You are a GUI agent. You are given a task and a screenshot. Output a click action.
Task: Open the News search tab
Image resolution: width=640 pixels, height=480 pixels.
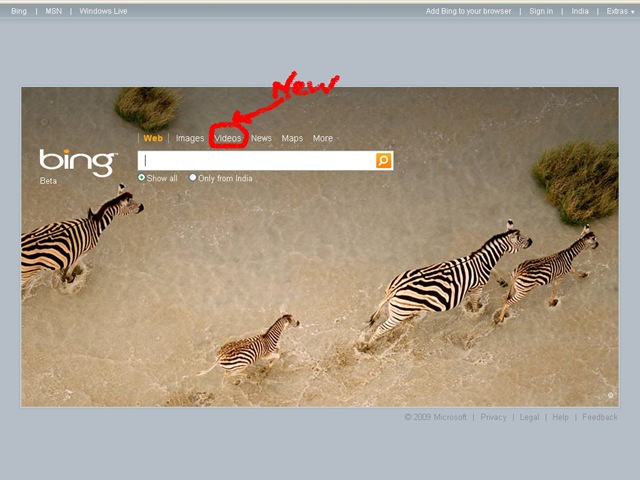[261, 138]
